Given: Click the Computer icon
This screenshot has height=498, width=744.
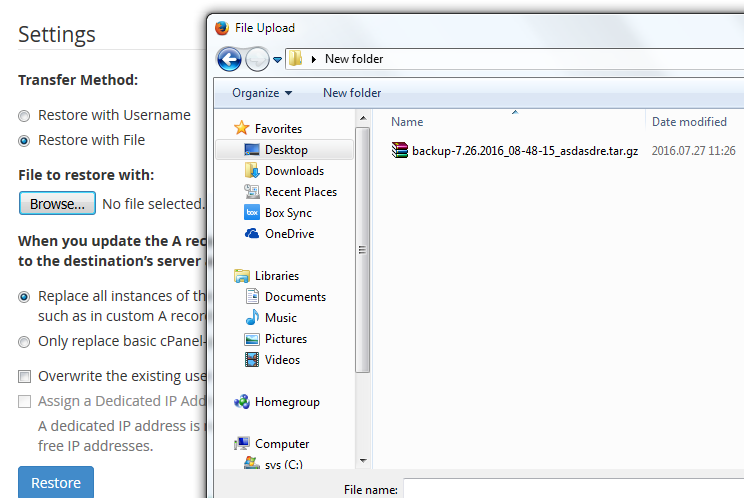Looking at the screenshot, I should [242, 443].
